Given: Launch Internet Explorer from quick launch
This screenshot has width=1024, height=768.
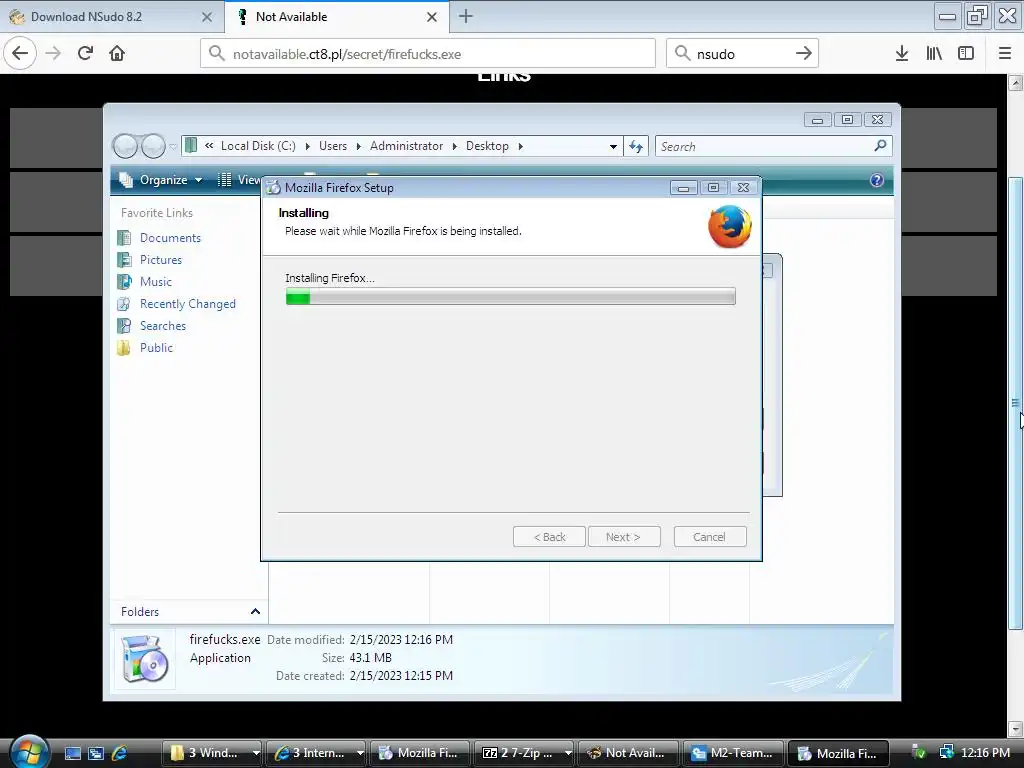Looking at the screenshot, I should (x=120, y=753).
